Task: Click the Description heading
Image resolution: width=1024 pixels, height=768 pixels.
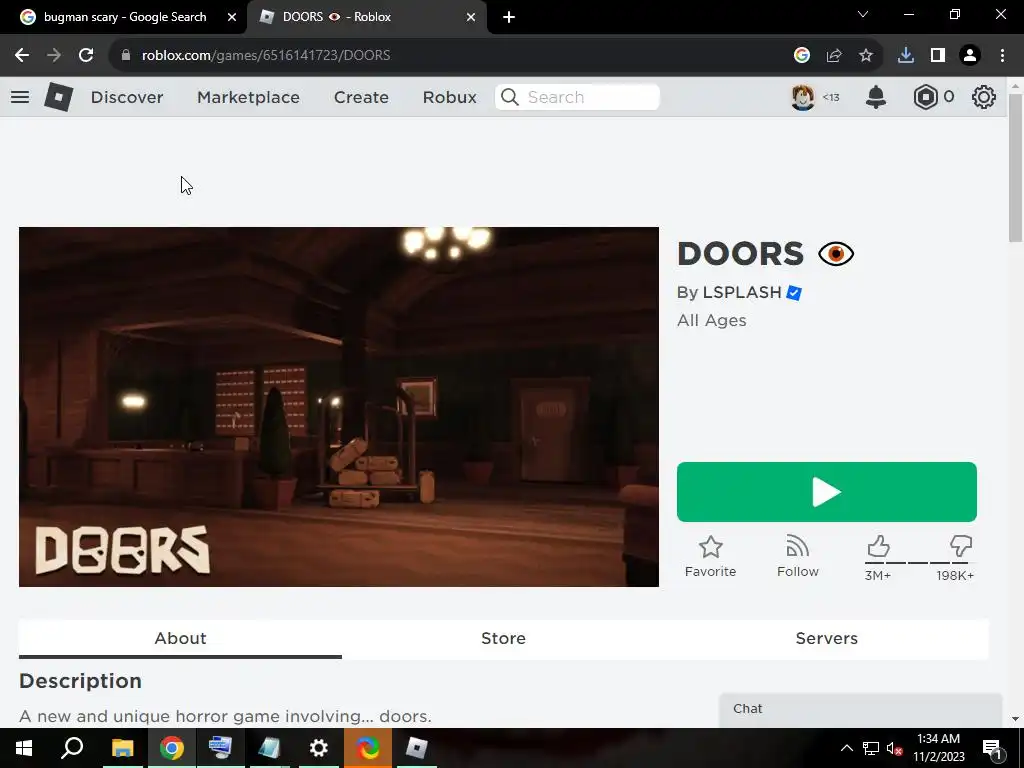Action: point(80,680)
